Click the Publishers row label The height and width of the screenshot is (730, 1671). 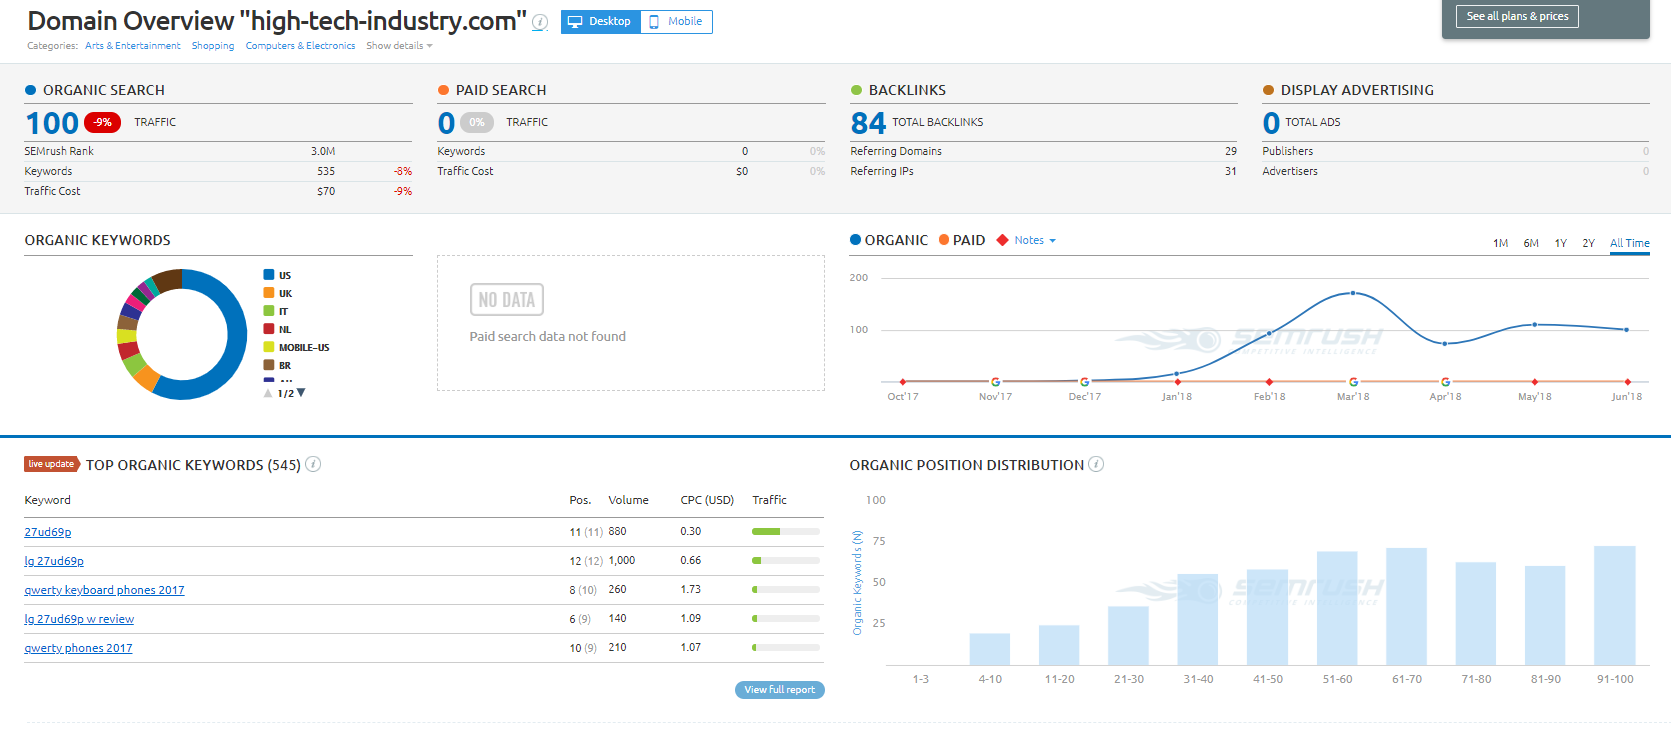pos(1288,151)
